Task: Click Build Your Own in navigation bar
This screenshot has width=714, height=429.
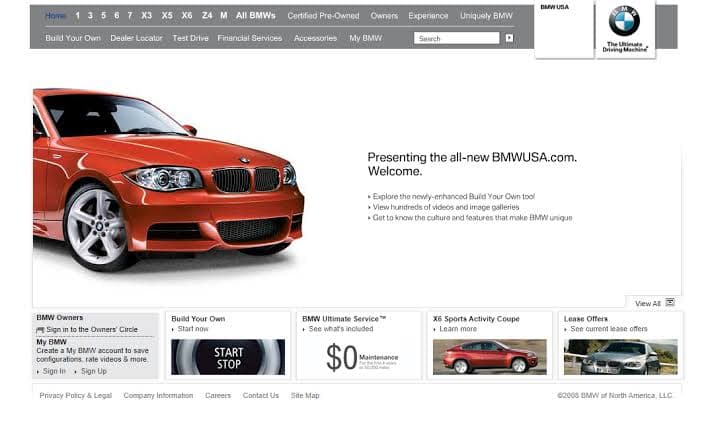Action: pyautogui.click(x=73, y=38)
